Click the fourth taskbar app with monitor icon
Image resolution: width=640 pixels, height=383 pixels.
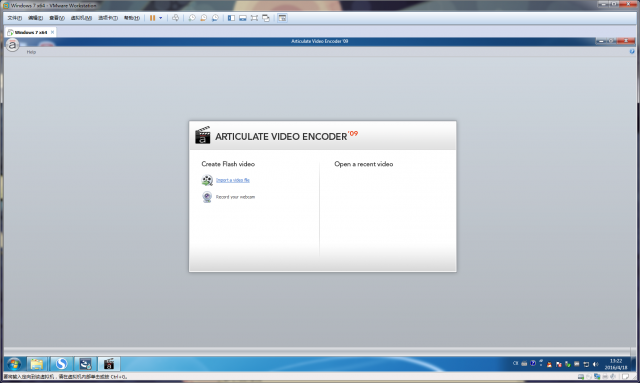point(85,364)
